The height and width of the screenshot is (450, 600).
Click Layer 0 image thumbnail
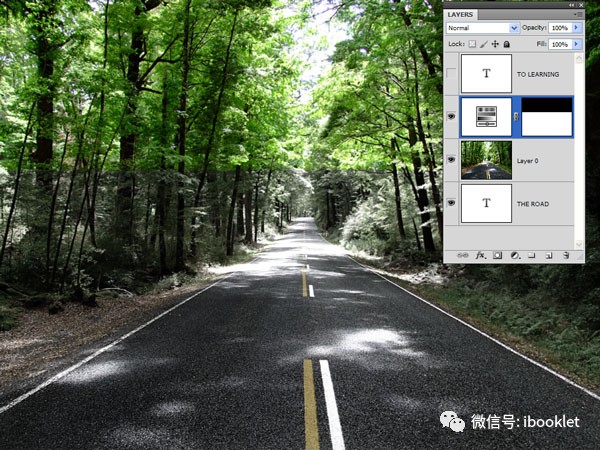[486, 160]
